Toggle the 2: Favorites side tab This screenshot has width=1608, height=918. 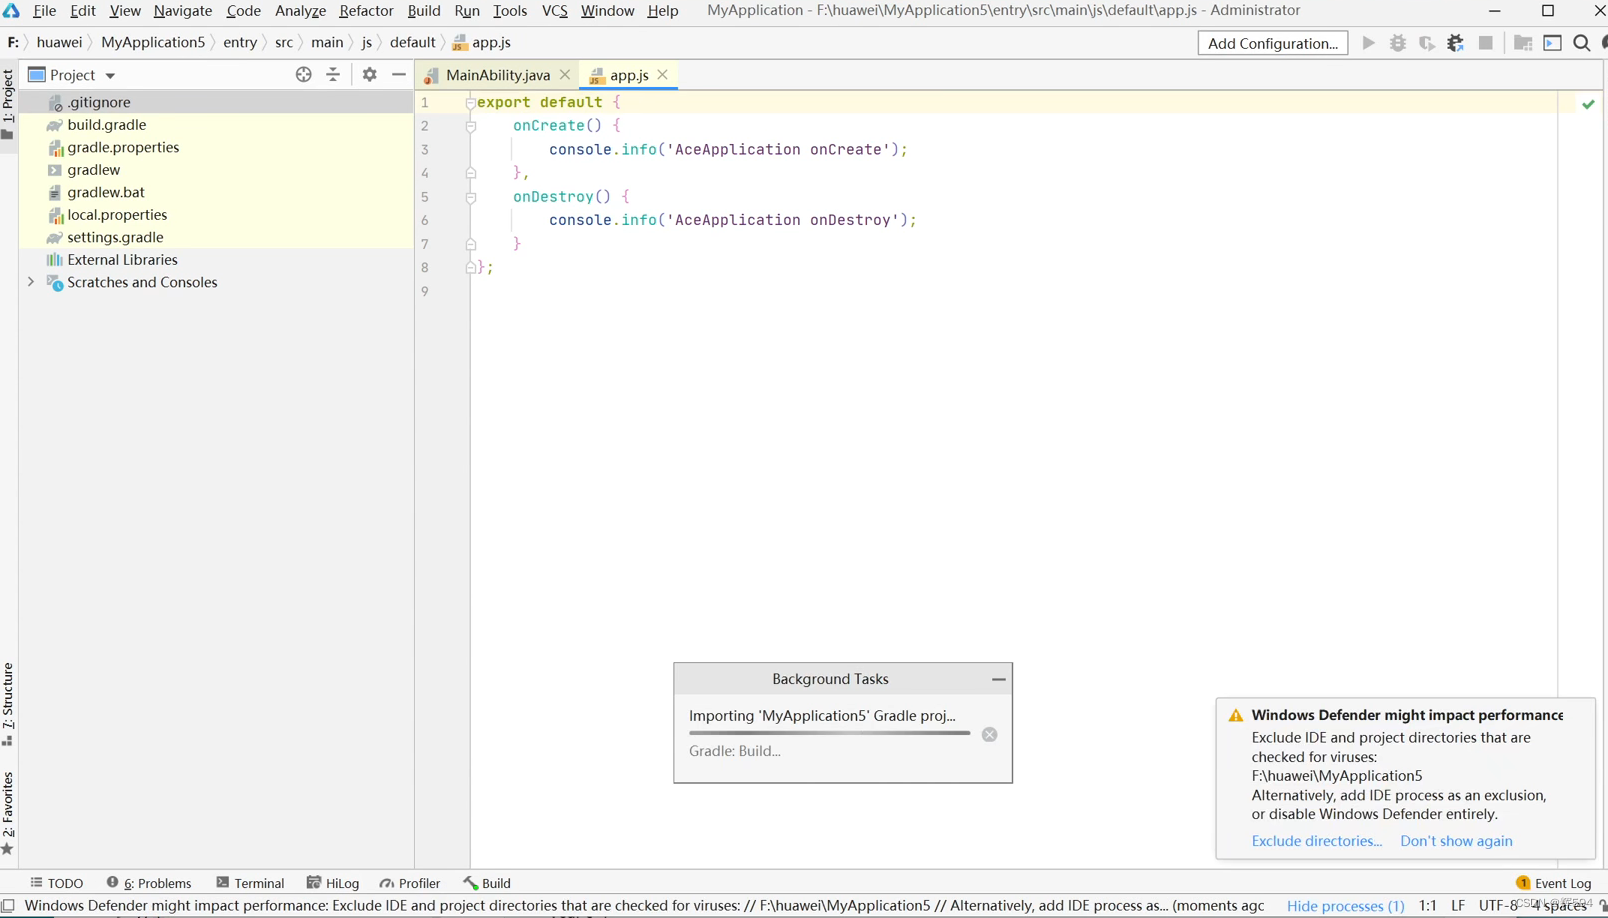[8, 813]
